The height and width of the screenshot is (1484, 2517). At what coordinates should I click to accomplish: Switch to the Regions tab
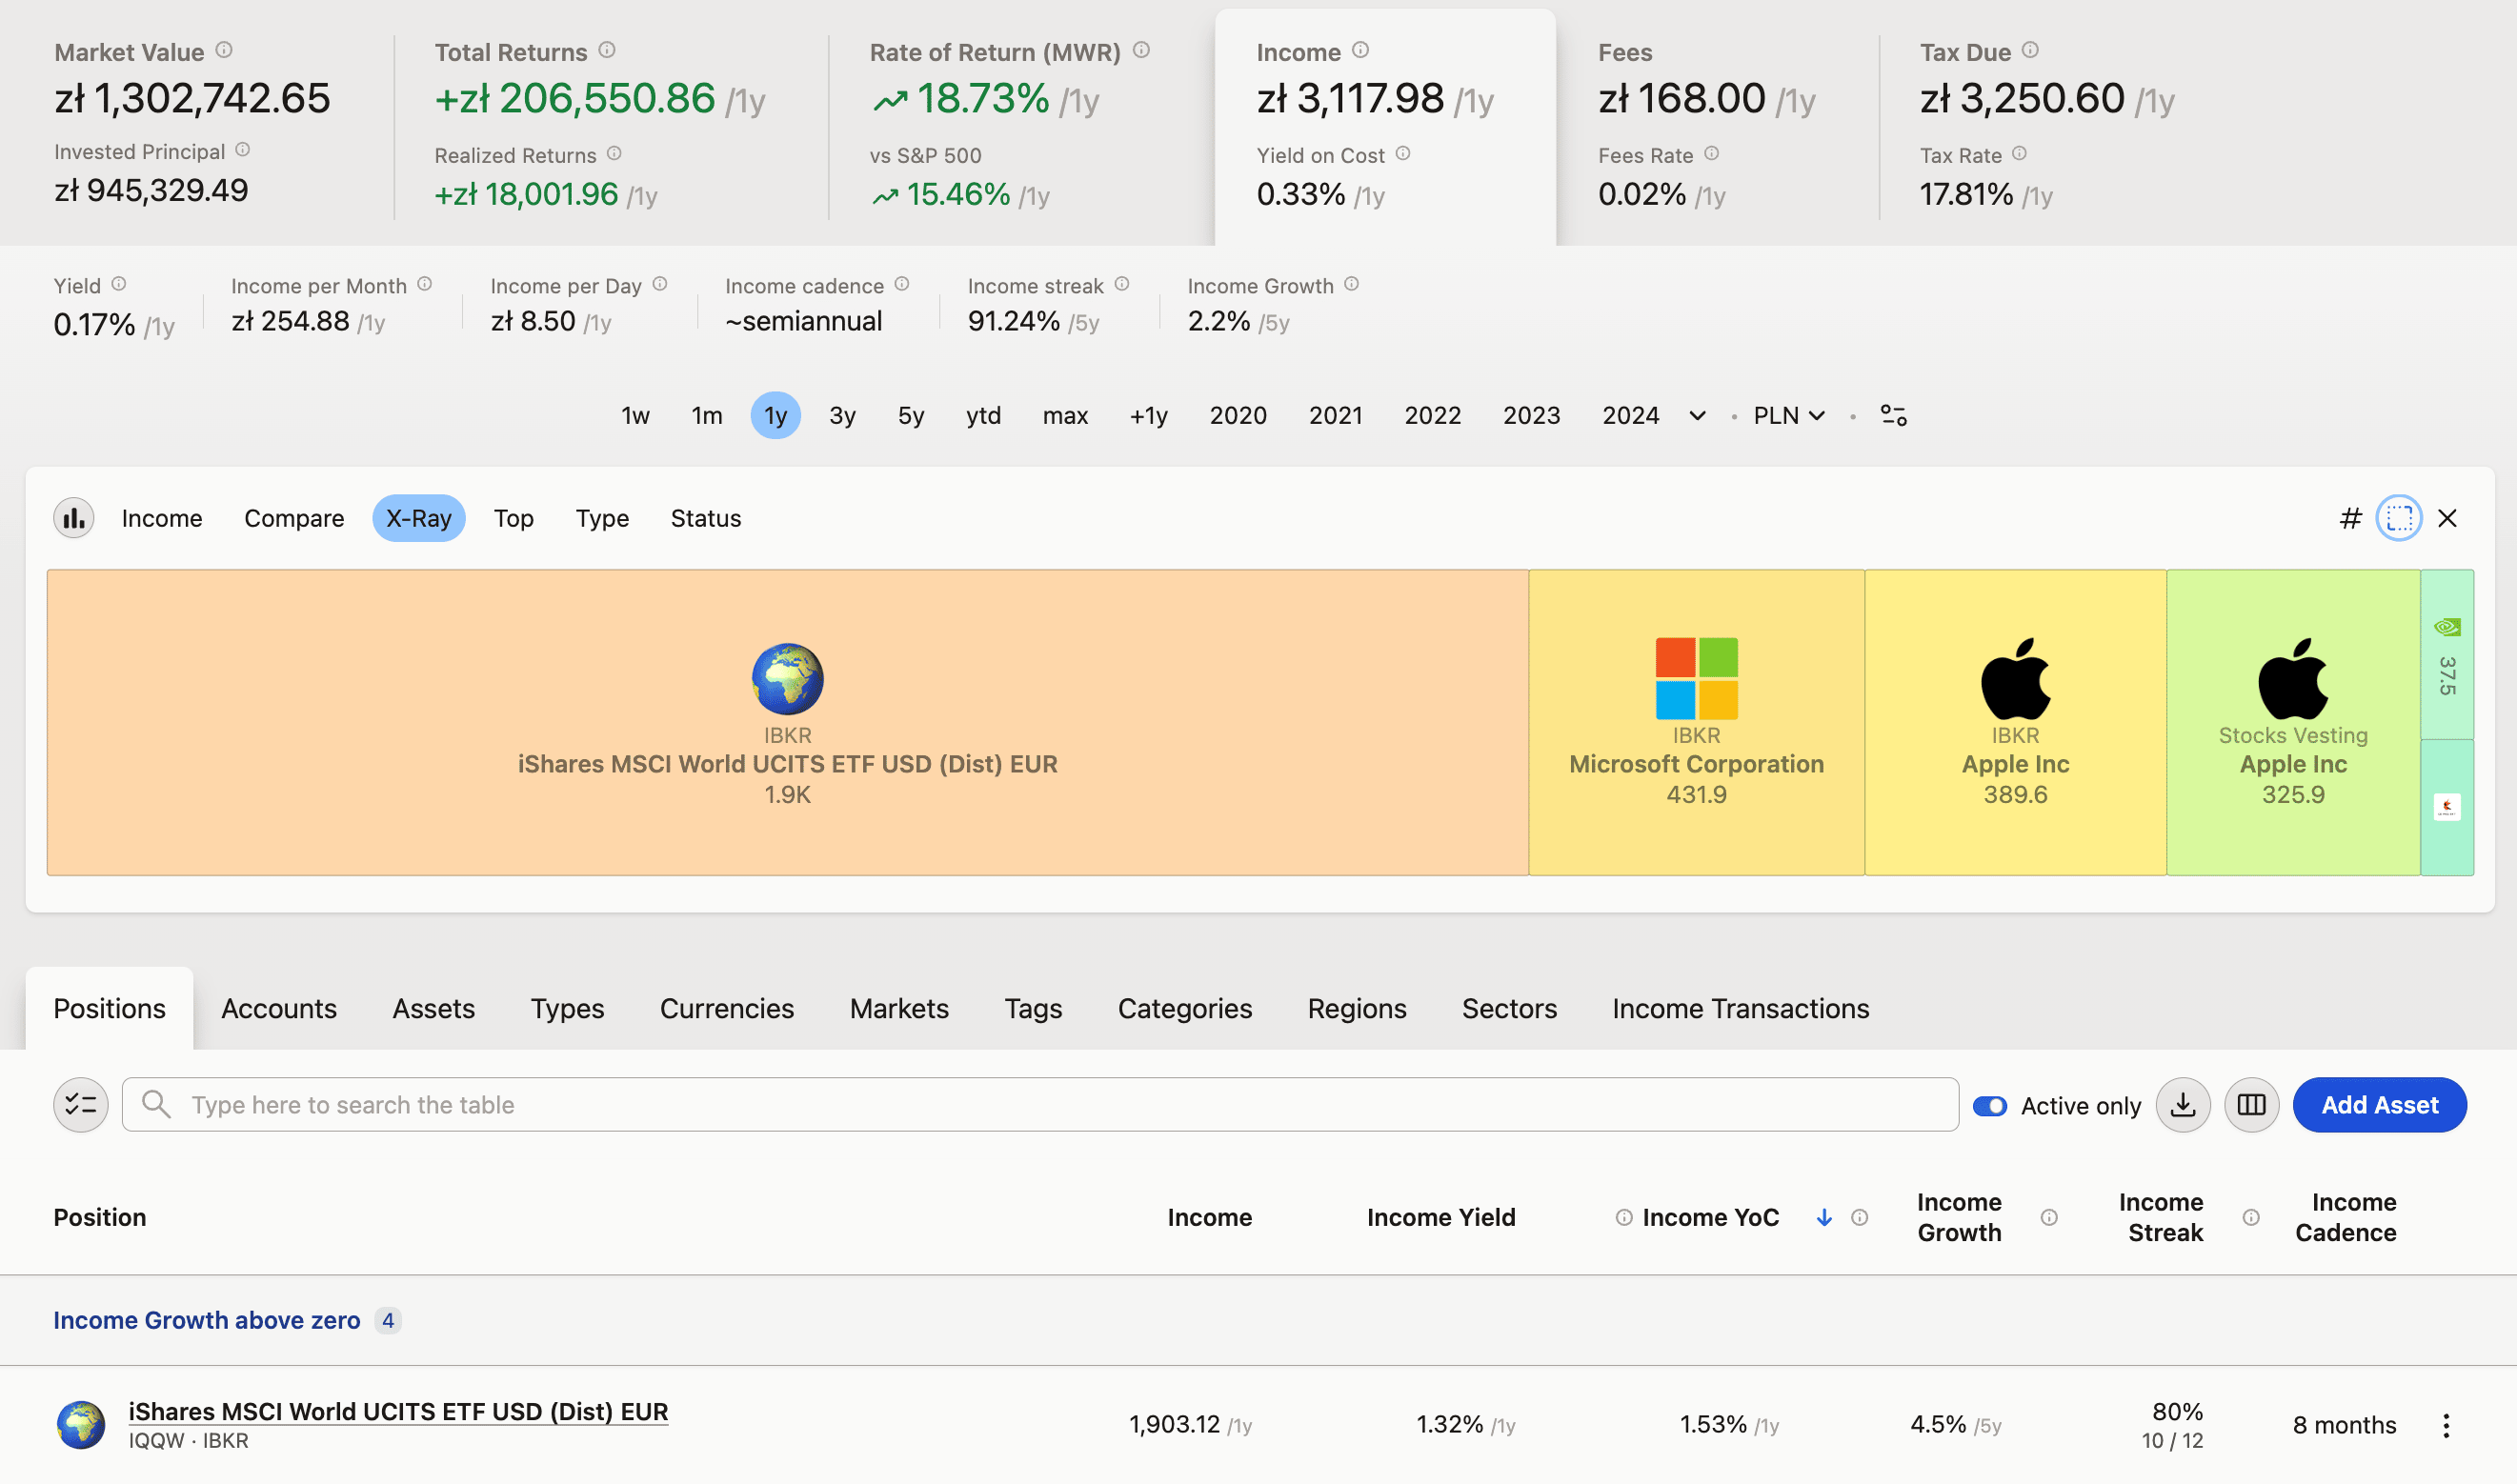pos(1357,1008)
